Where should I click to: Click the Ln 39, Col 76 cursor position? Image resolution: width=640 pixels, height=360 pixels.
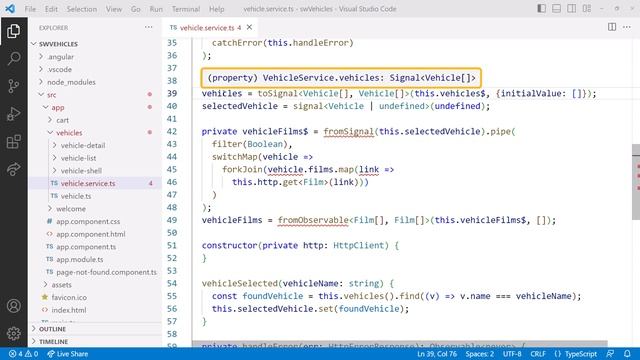pyautogui.click(x=437, y=354)
